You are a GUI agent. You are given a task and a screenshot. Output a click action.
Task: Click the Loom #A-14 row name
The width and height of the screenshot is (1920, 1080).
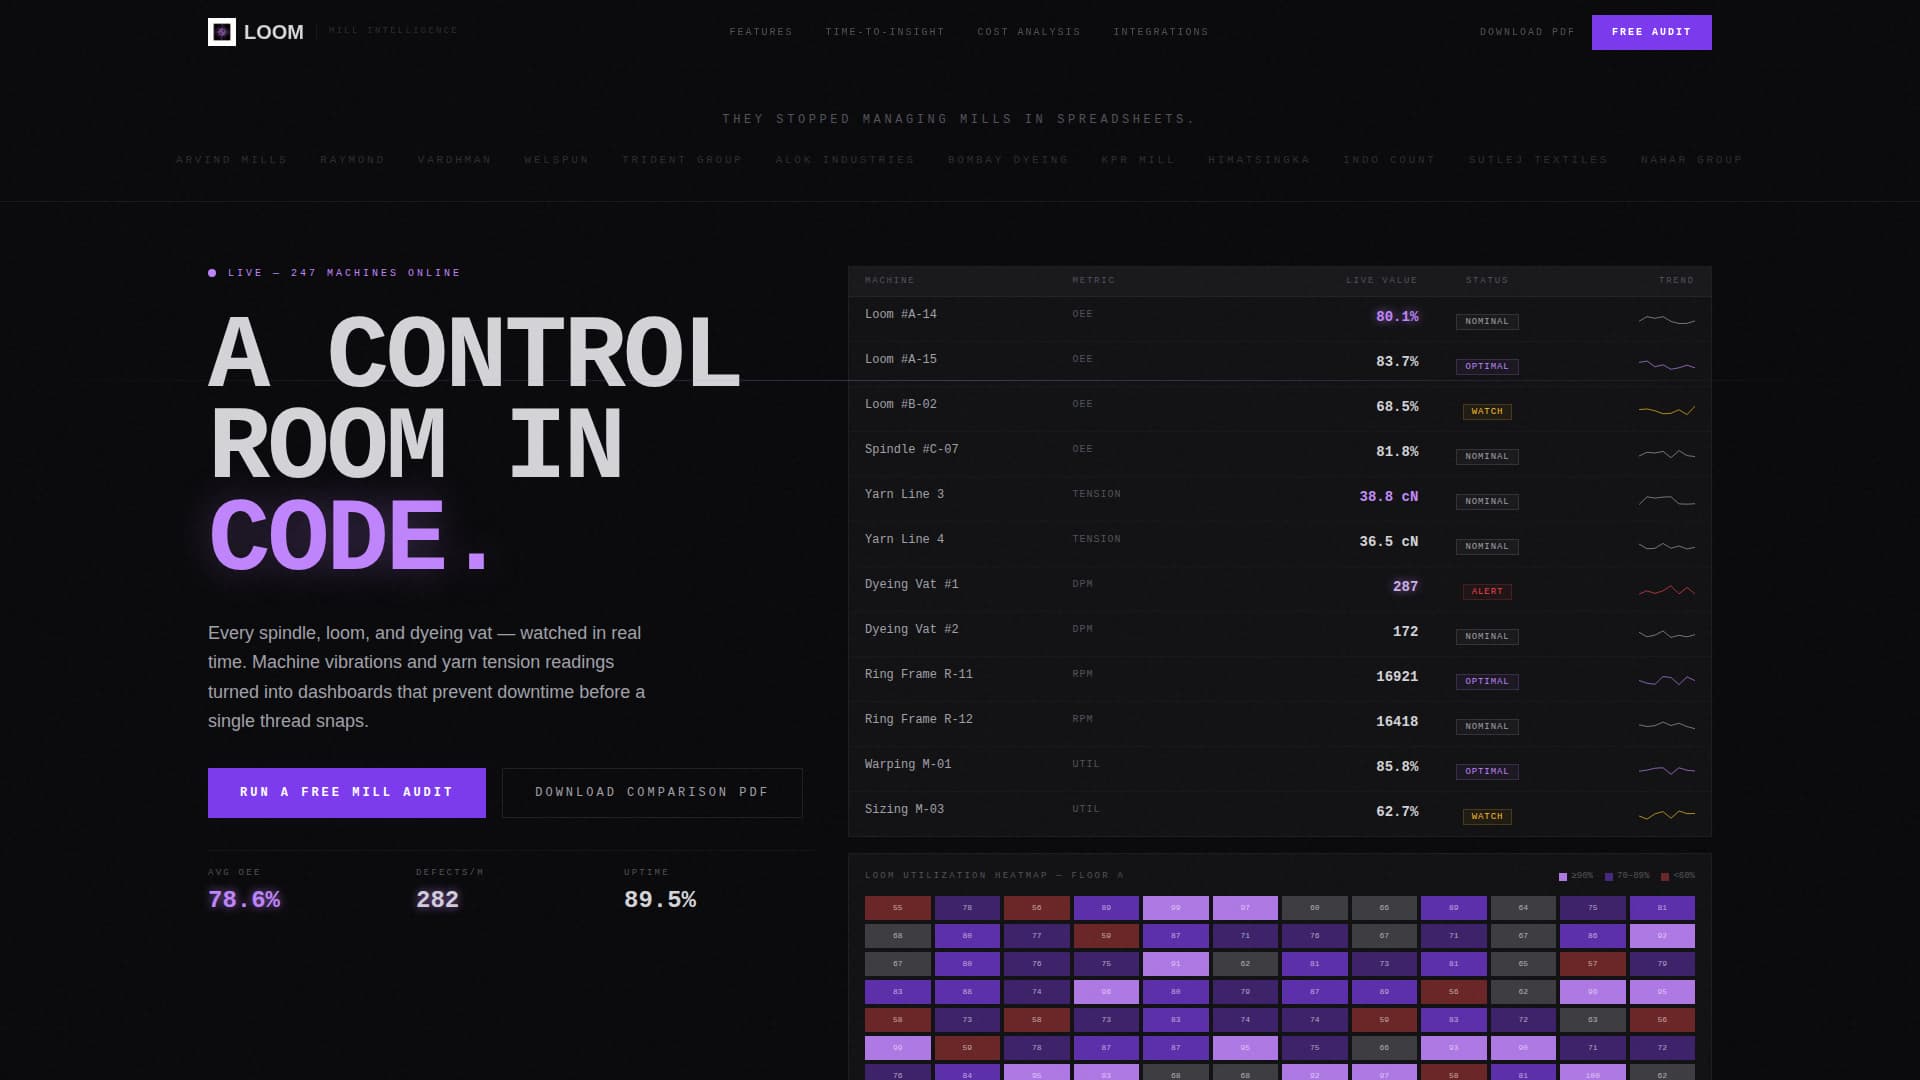[901, 314]
